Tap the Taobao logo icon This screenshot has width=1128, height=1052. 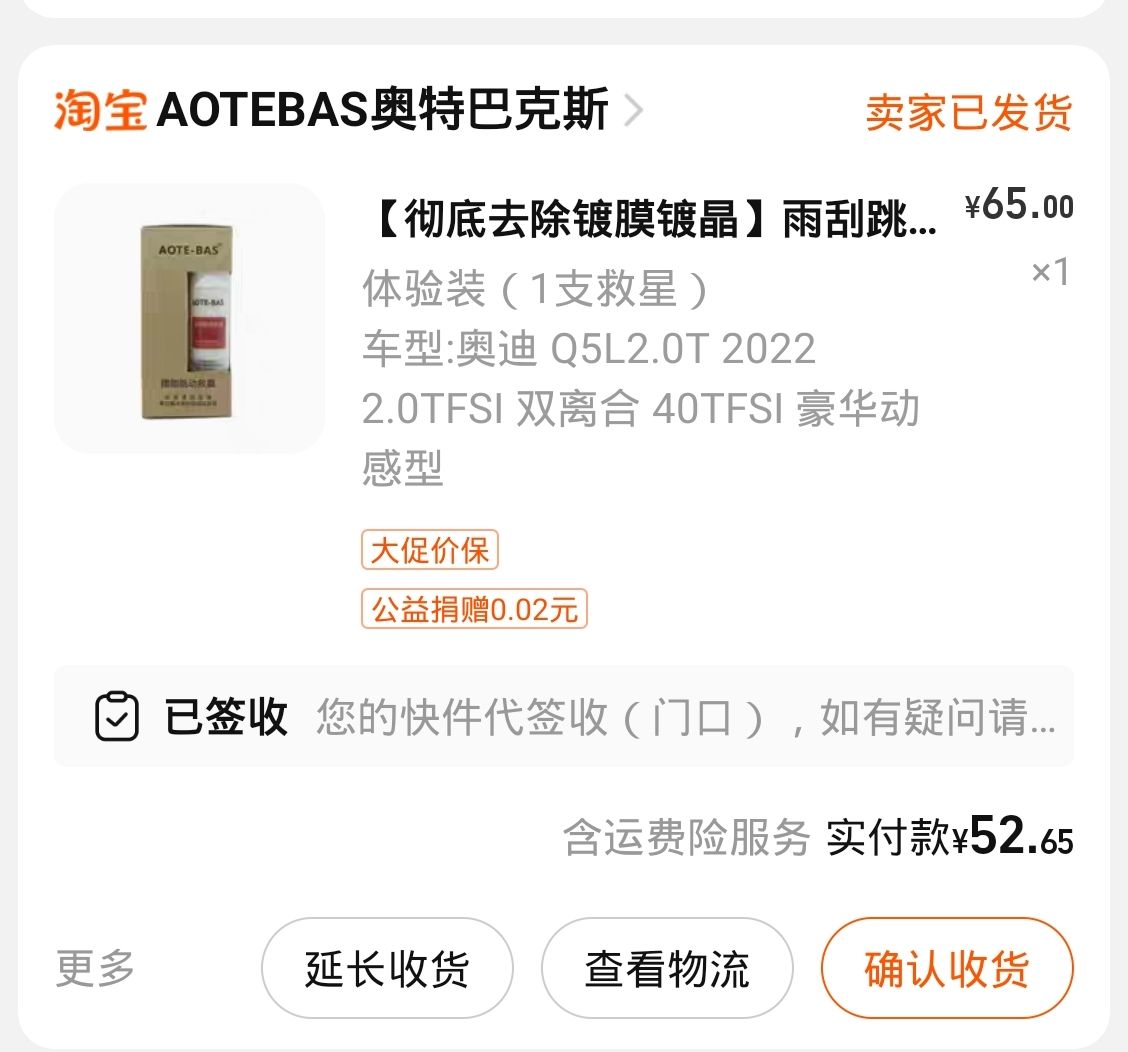(x=101, y=111)
